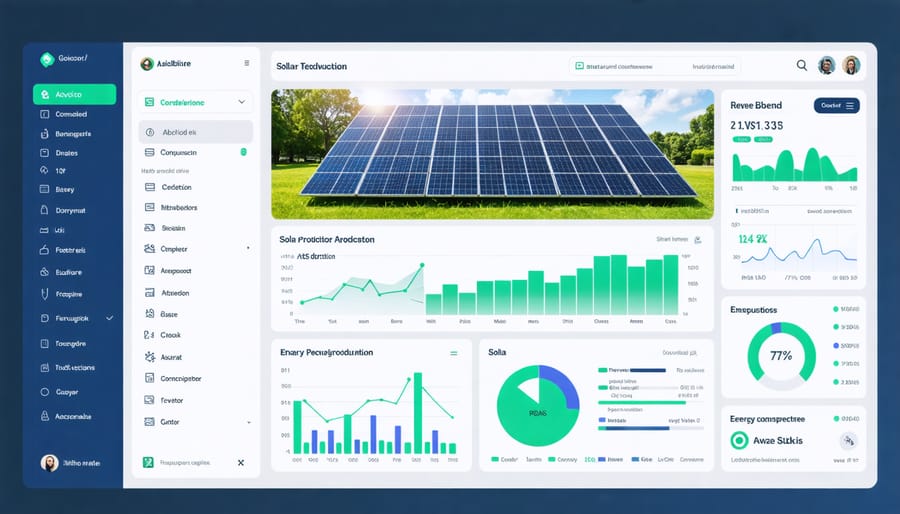
Task: Click the Bisery sidebar icon
Action: coord(44,189)
